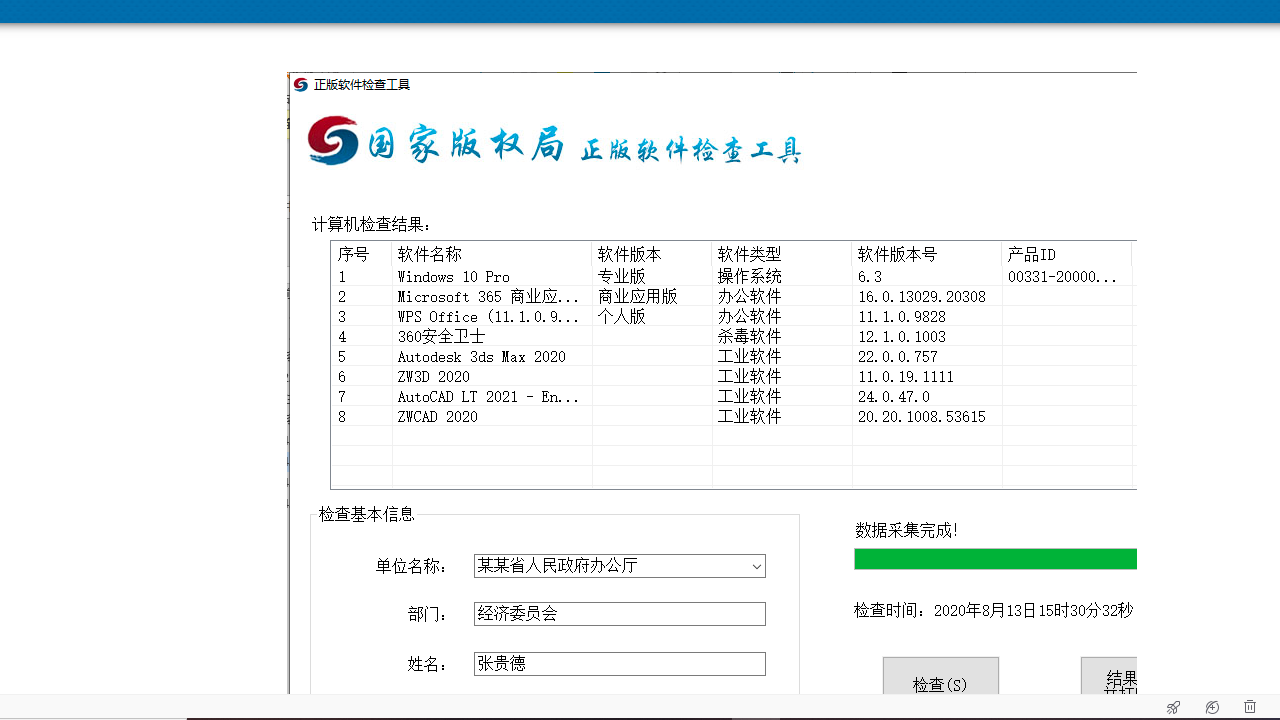Click the 结果打印 button
The image size is (1280, 720).
1110,680
